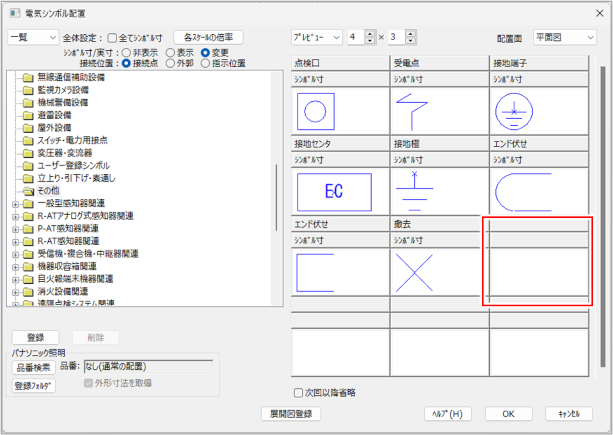Click the 各スケールの倍率 button
613x435 pixels.
tap(208, 37)
